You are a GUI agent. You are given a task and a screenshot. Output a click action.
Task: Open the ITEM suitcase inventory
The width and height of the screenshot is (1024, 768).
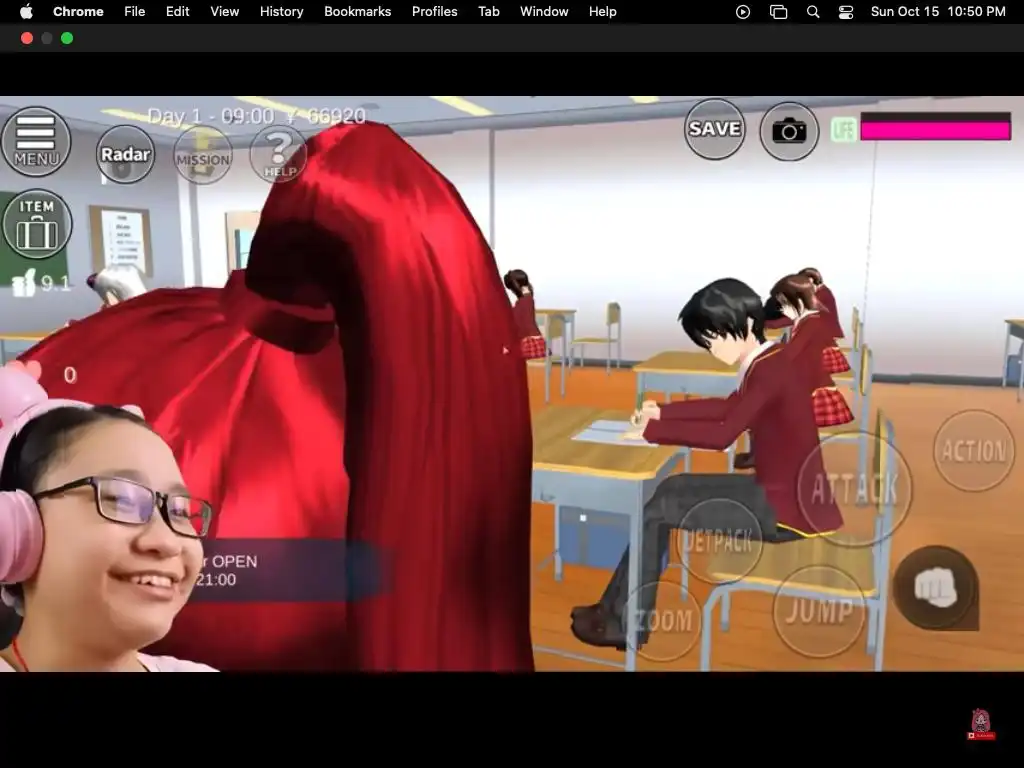pos(37,224)
